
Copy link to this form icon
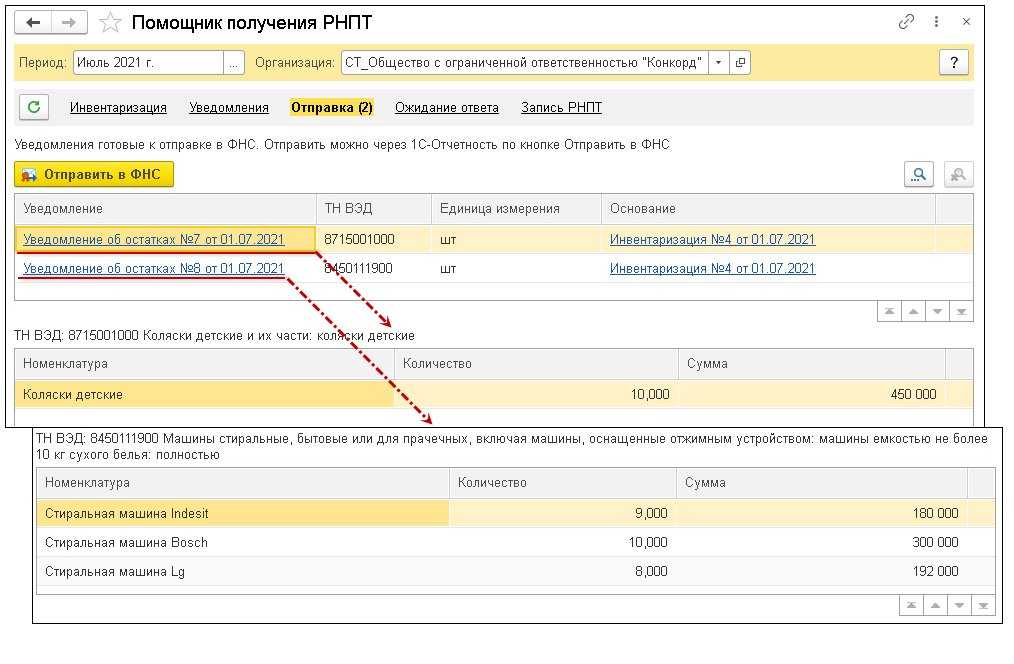[907, 22]
